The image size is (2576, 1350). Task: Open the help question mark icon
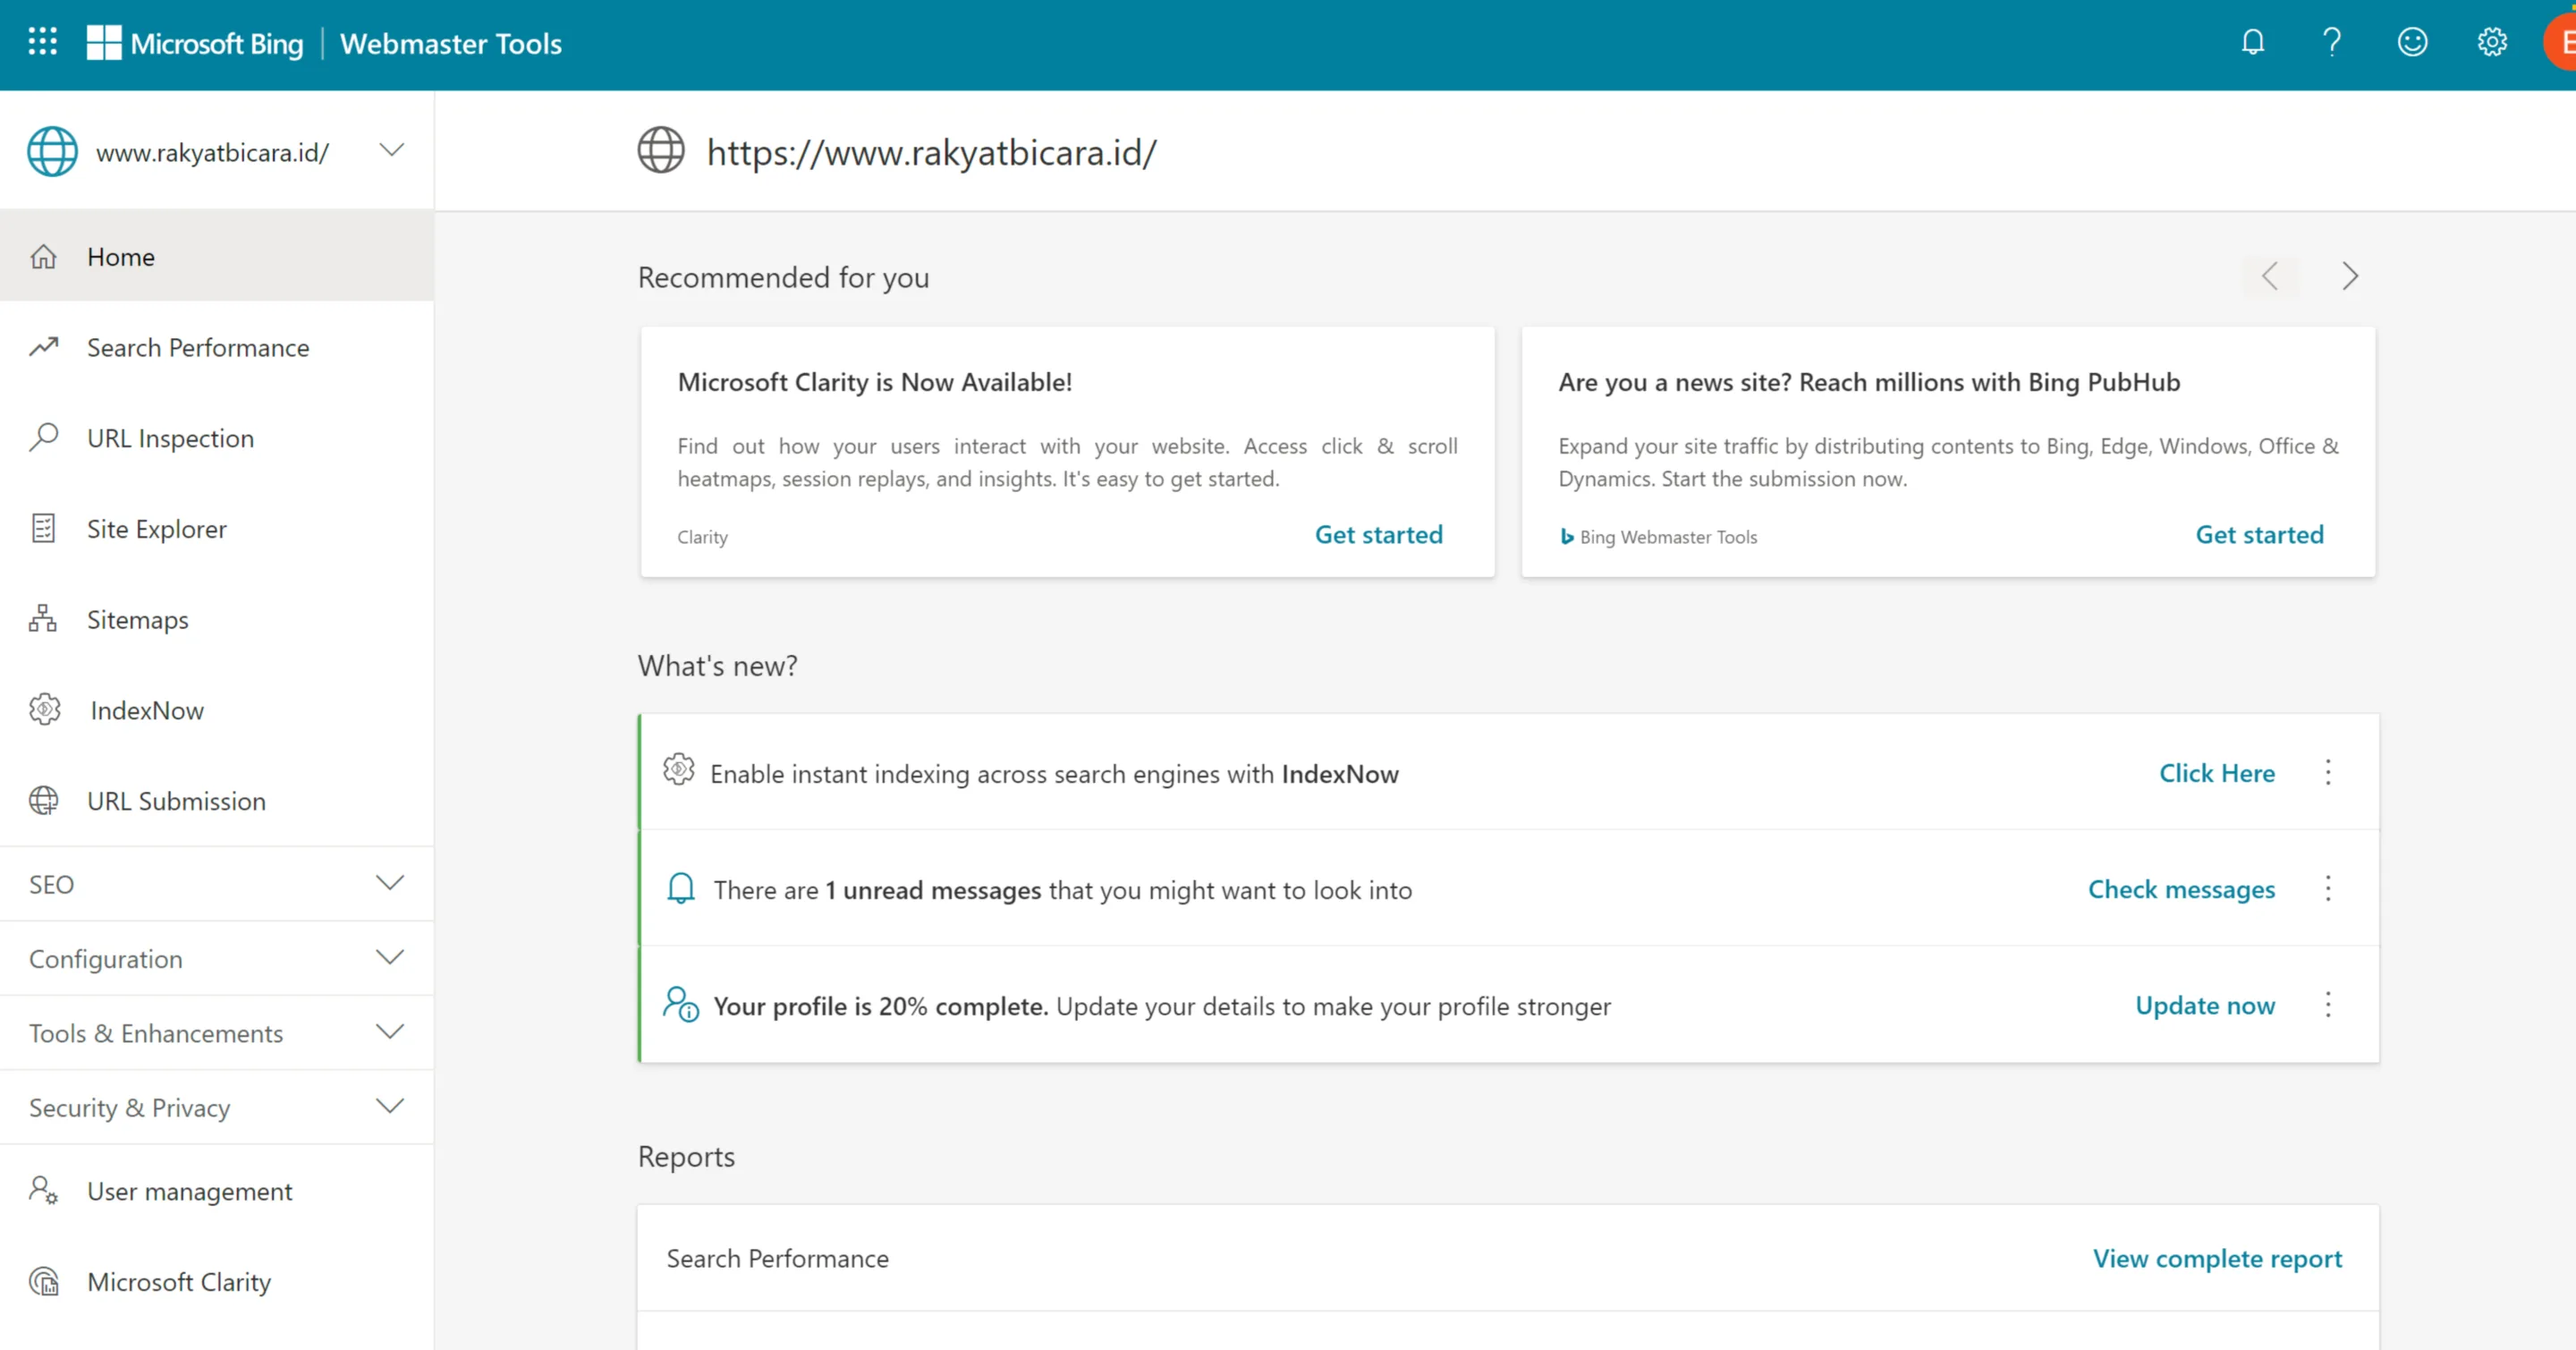click(2332, 42)
